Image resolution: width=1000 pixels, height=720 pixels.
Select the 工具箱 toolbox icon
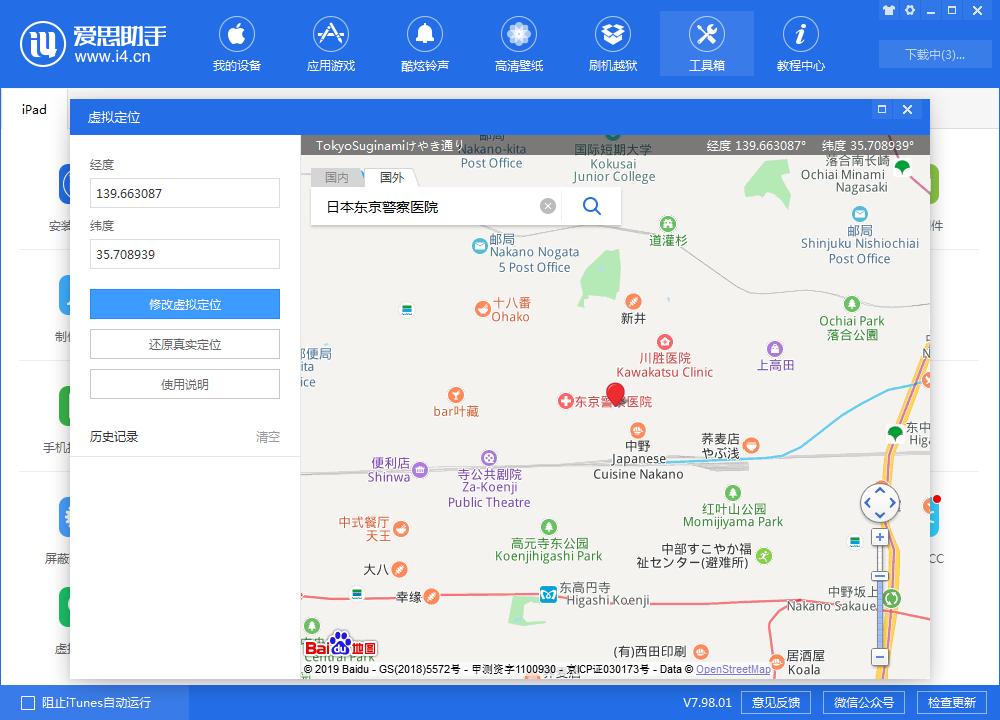tap(707, 42)
